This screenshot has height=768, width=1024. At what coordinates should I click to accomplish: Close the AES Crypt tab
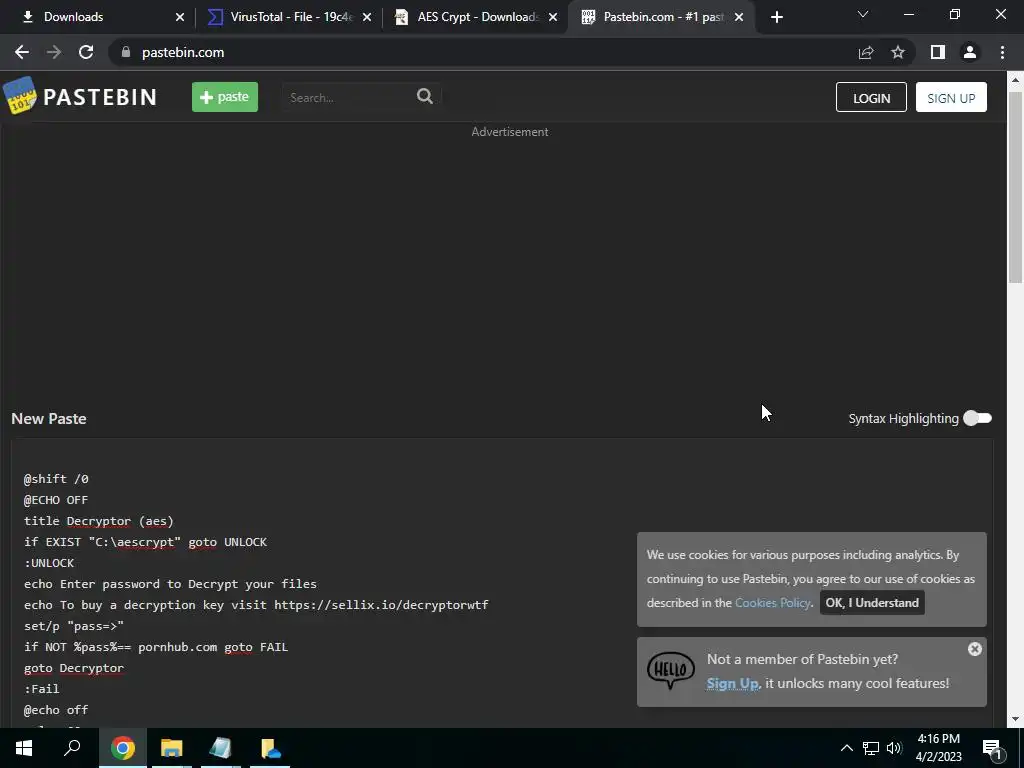click(553, 17)
